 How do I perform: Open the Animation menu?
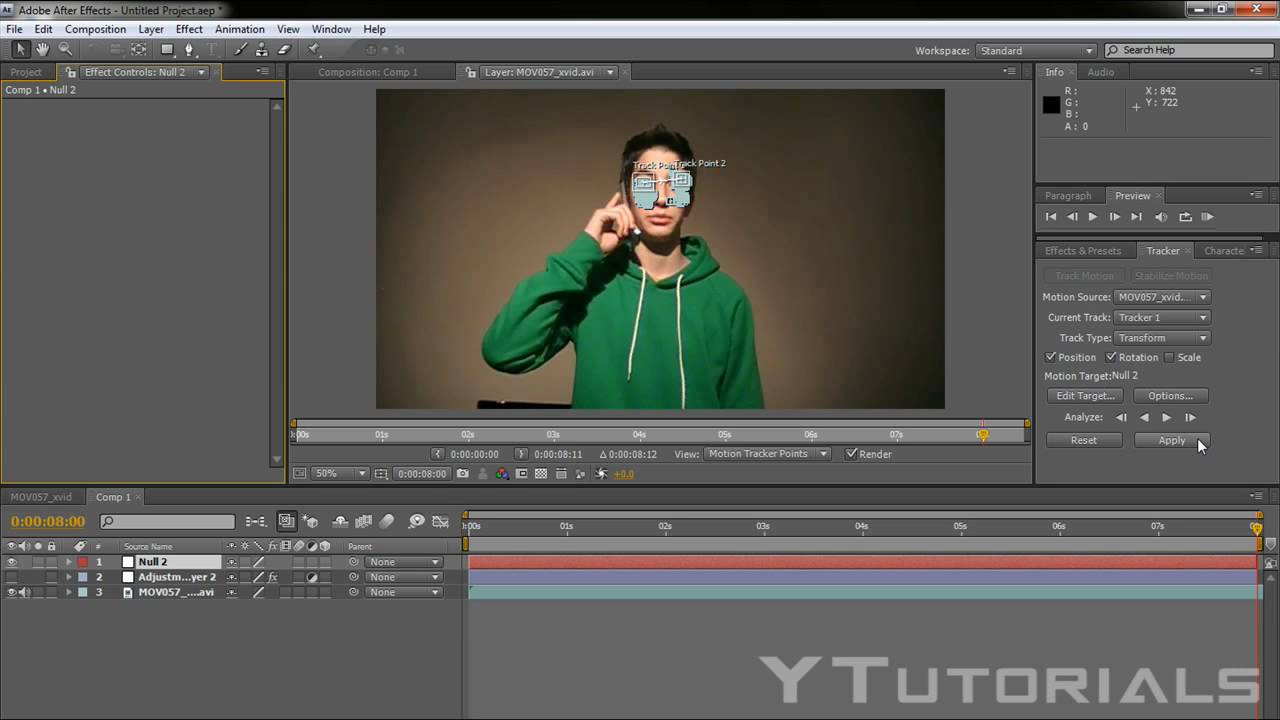point(240,29)
